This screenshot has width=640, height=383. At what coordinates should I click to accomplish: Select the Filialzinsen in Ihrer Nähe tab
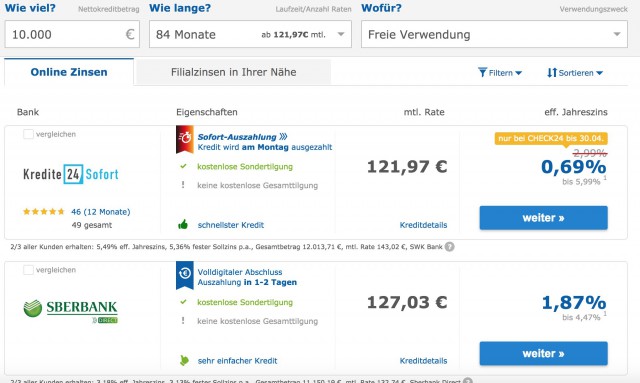pos(233,72)
